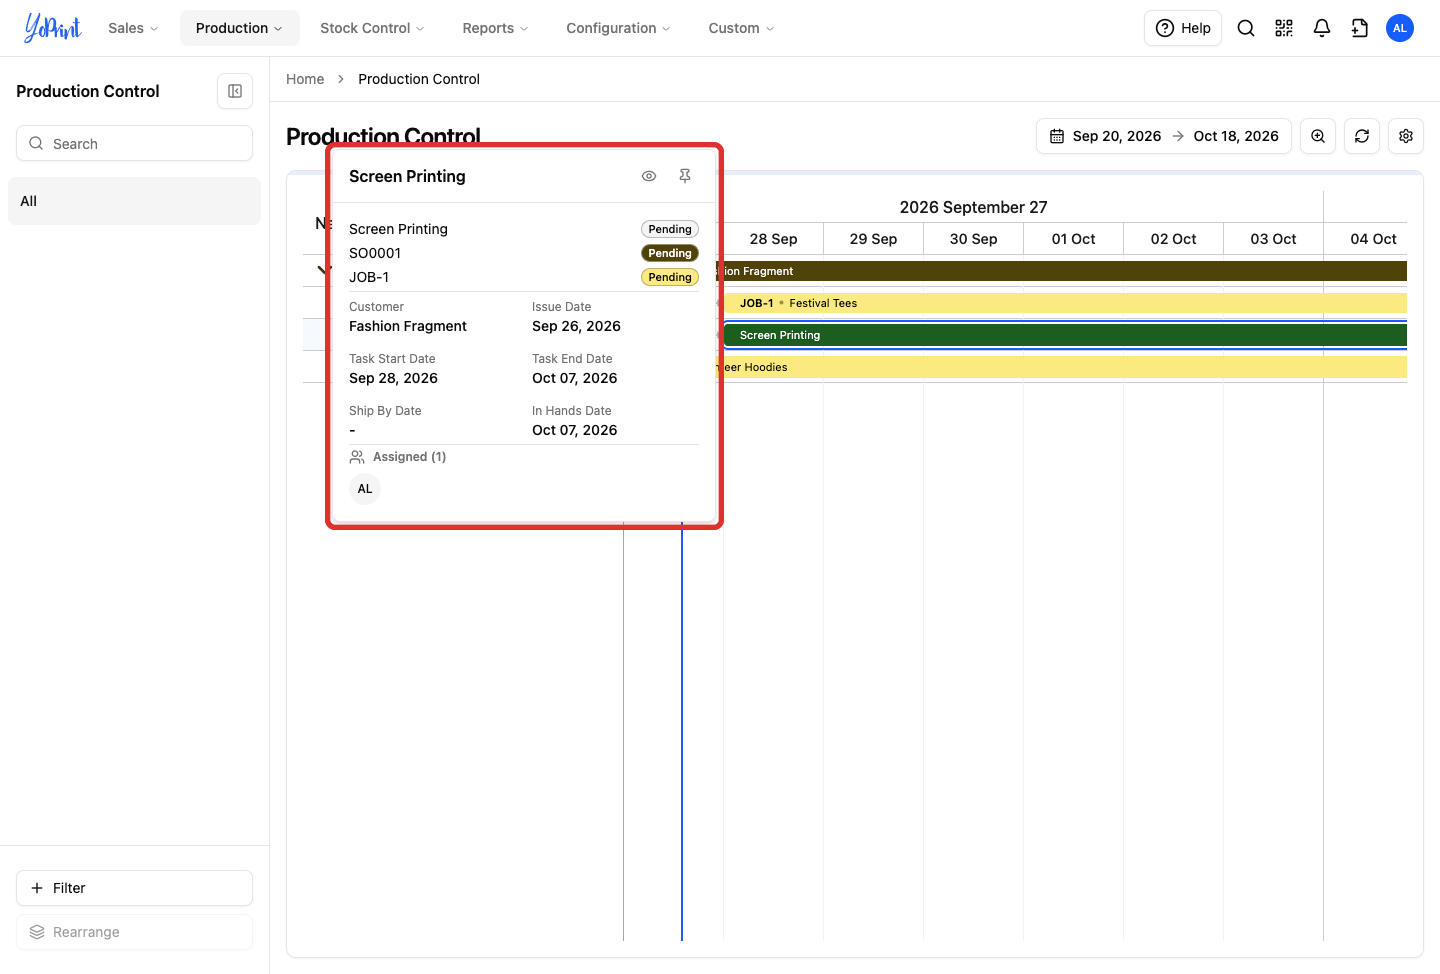Click Production Control breadcrumb text
The image size is (1440, 974).
(x=419, y=79)
